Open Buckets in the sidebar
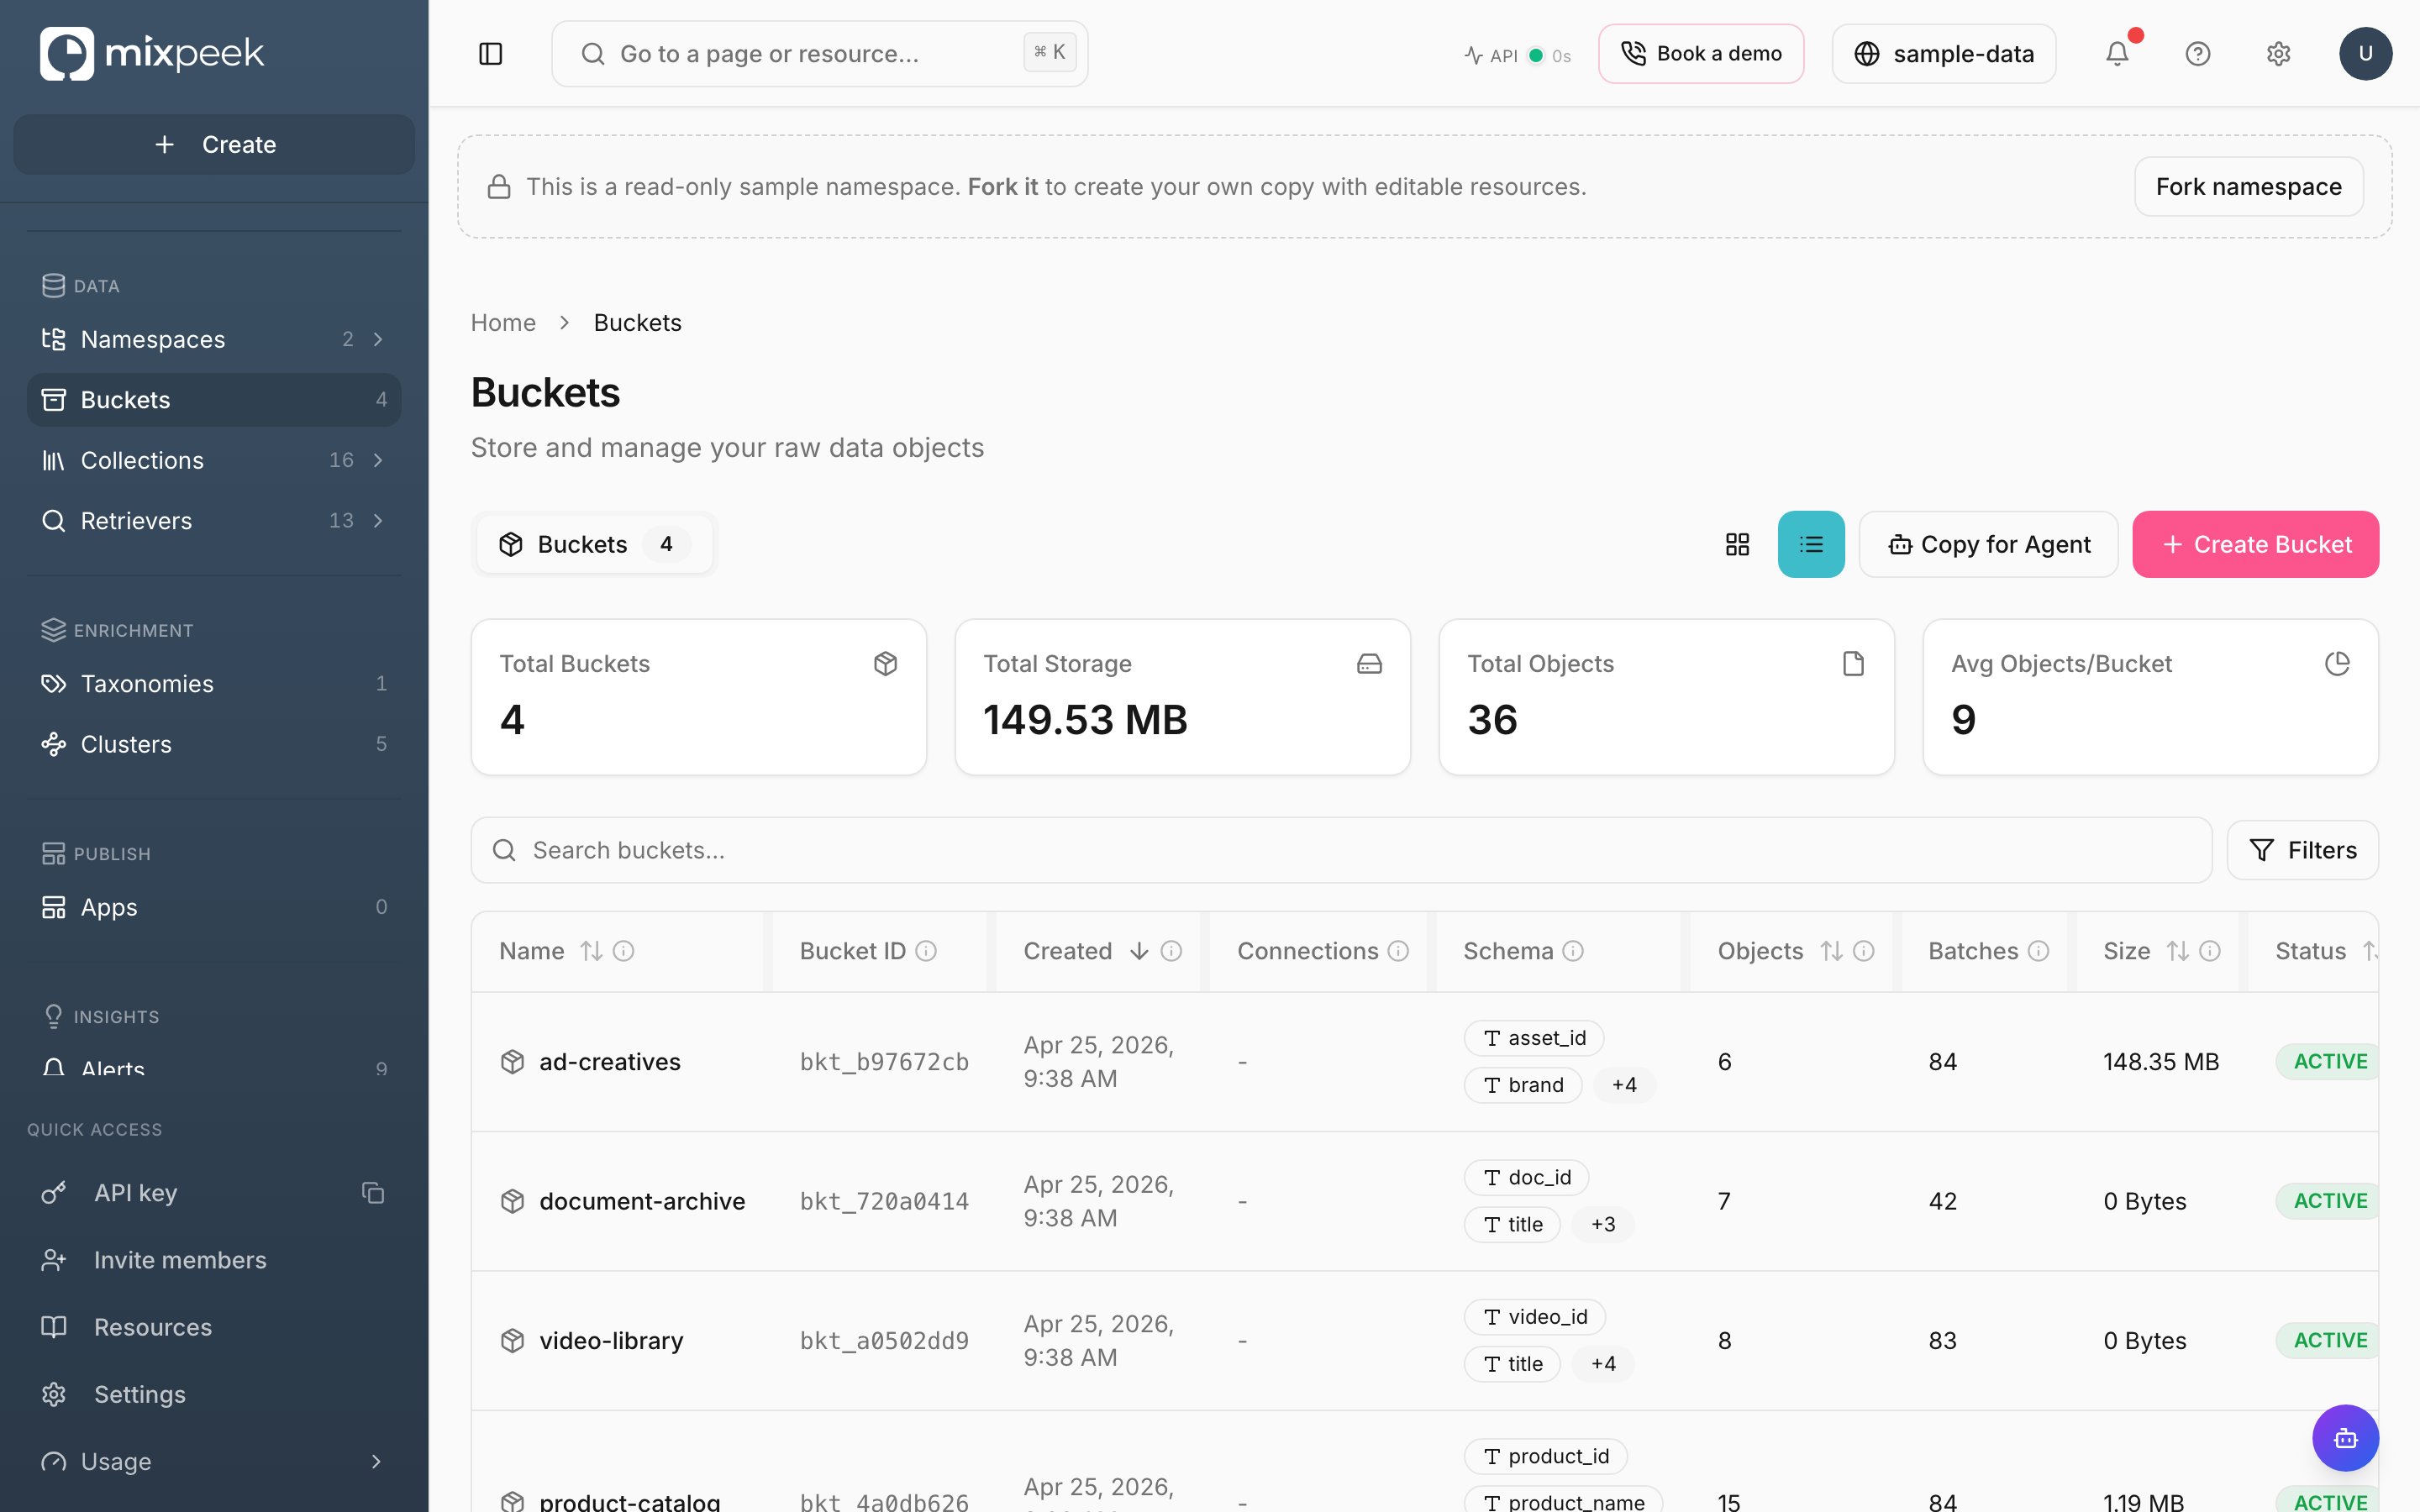This screenshot has height=1512, width=2420. [x=214, y=400]
